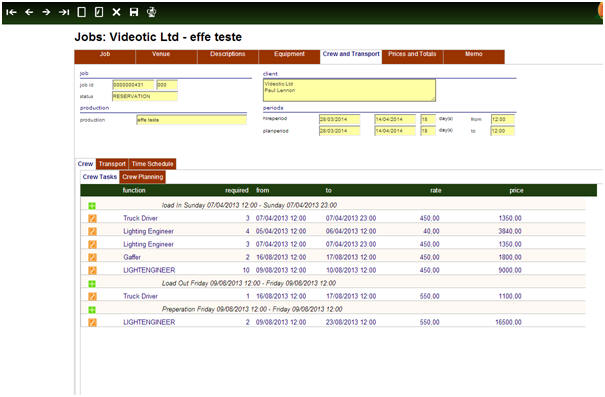The width and height of the screenshot is (605, 397).
Task: Click price value 16500.00
Action: [508, 323]
